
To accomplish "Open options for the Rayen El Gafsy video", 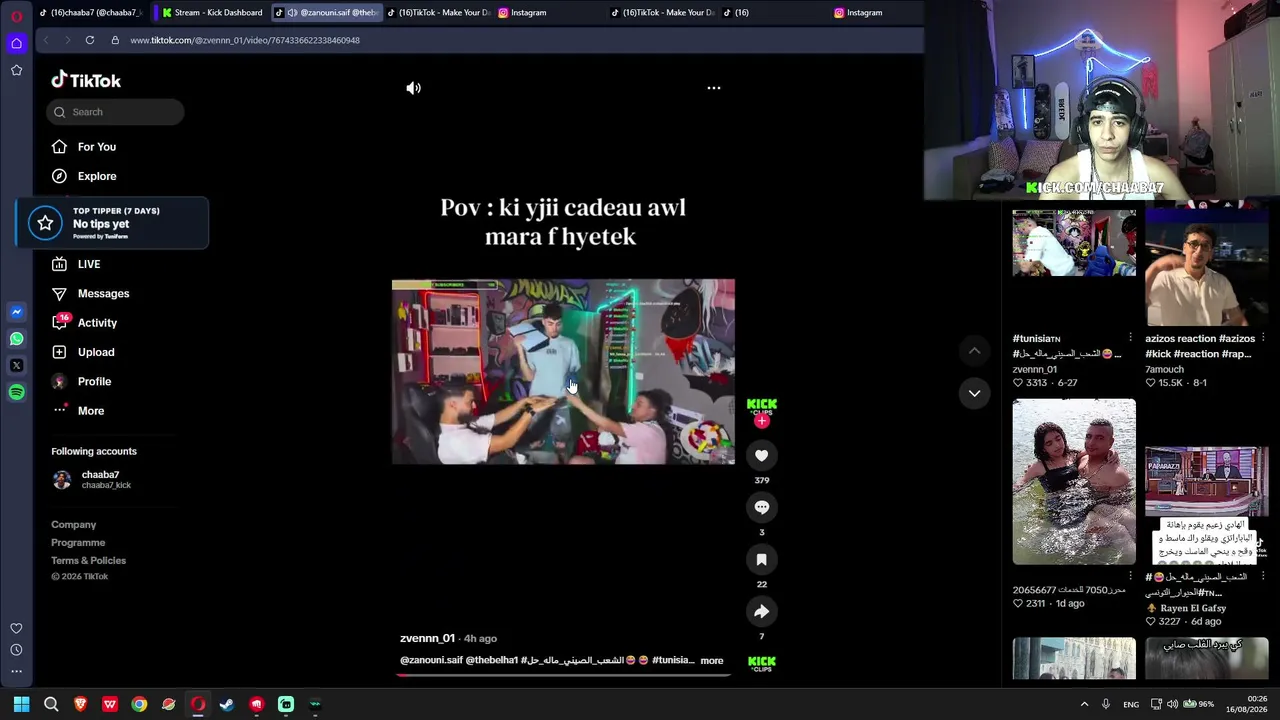I will [x=1264, y=577].
